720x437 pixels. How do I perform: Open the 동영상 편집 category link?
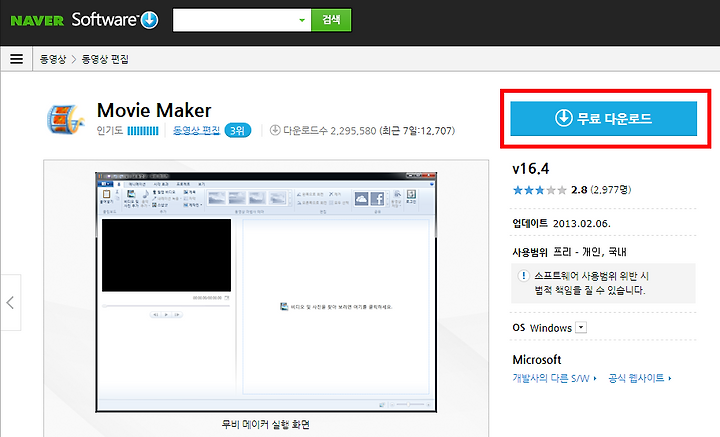[197, 130]
